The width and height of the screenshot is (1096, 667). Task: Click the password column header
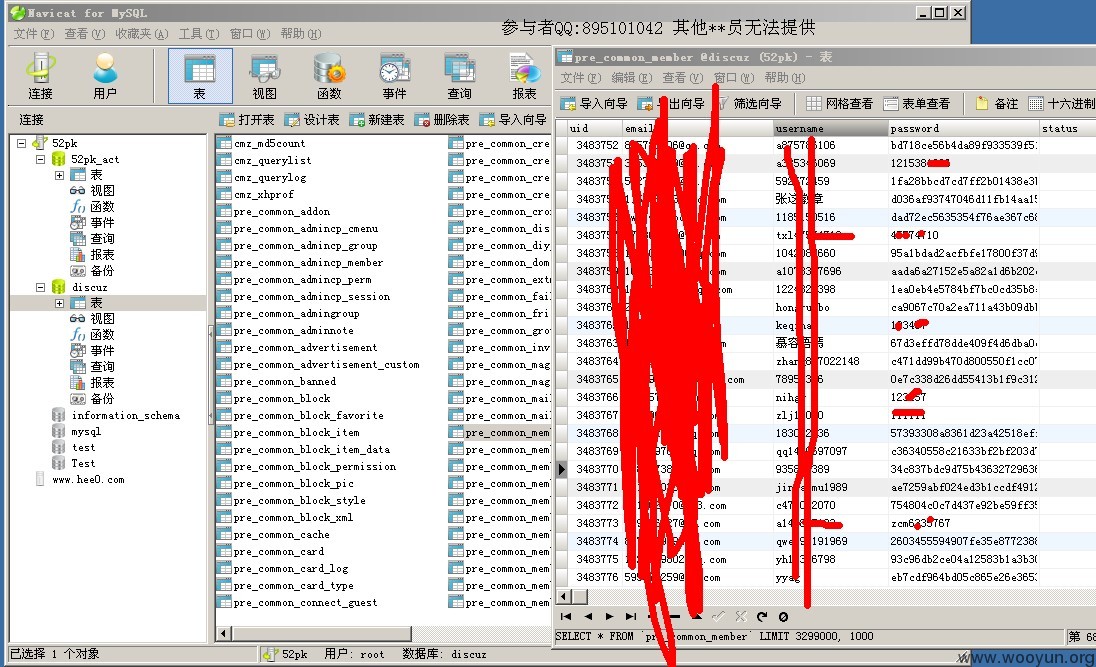click(x=963, y=128)
